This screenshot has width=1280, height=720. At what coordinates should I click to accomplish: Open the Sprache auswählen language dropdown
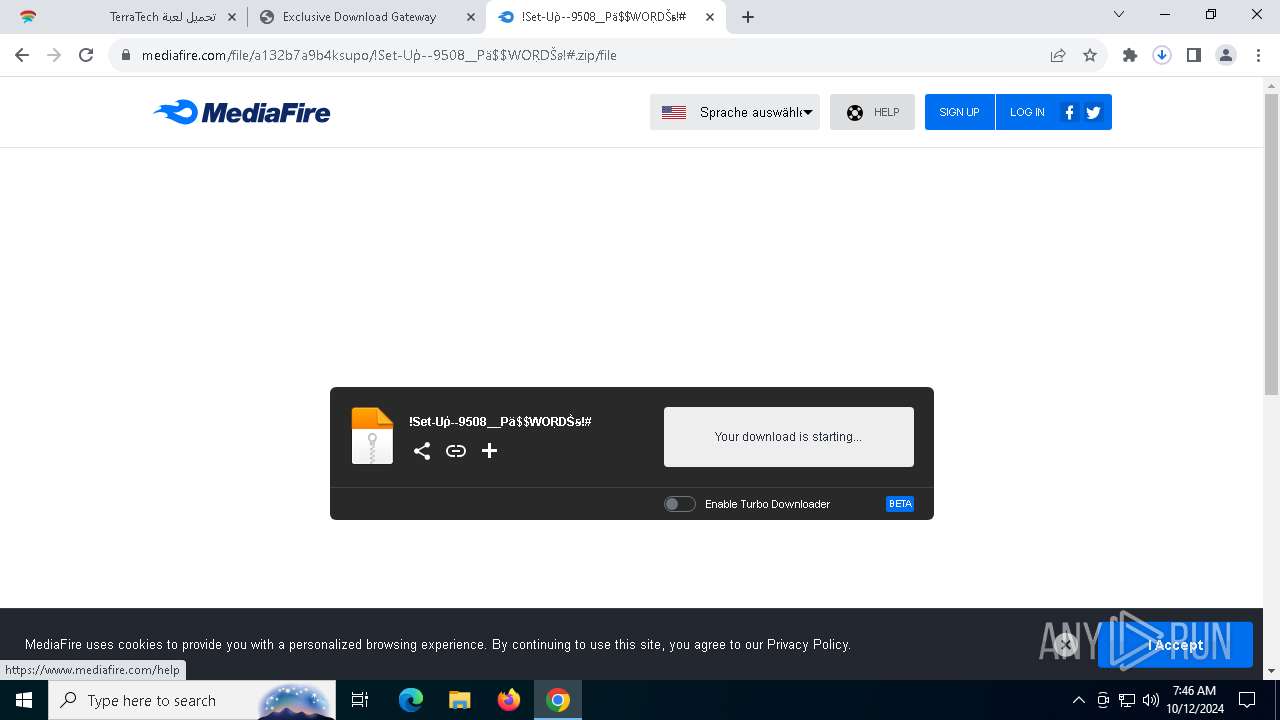coord(735,112)
